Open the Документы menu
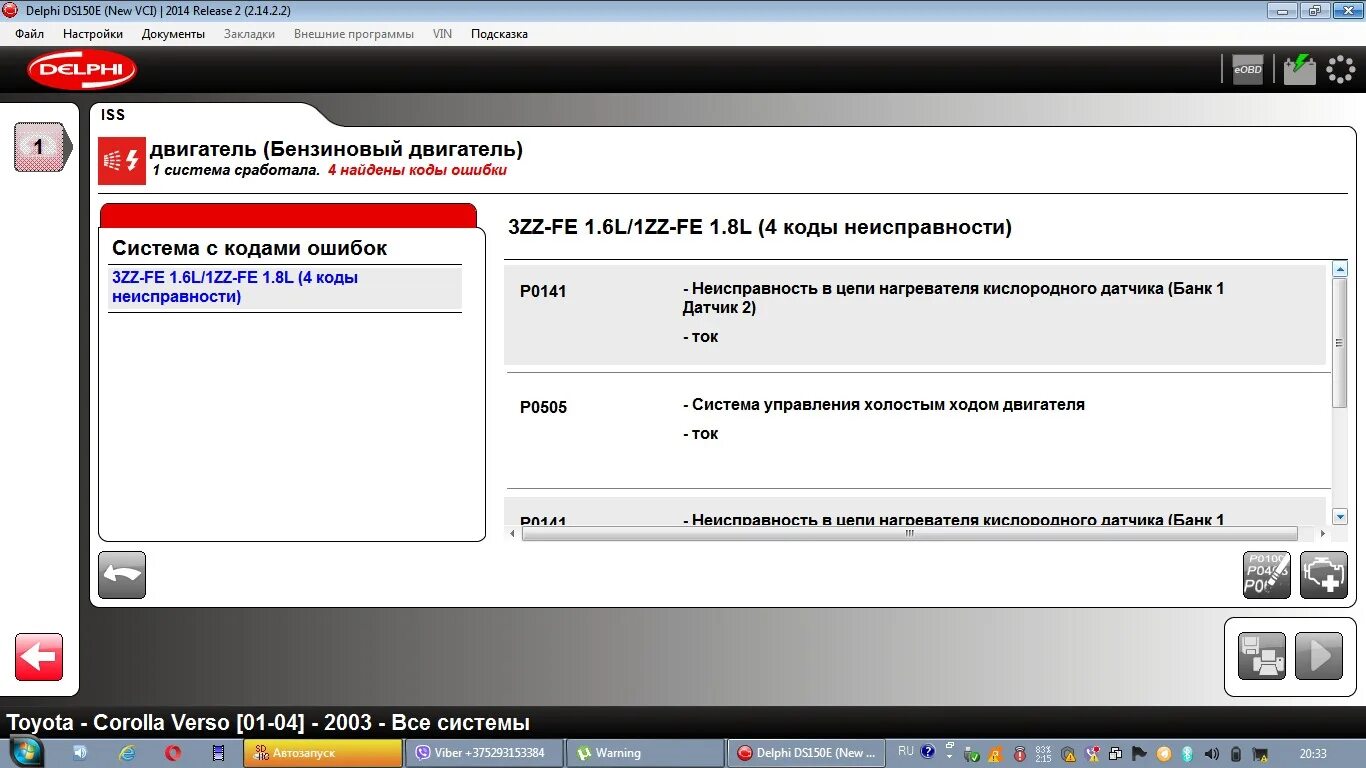Image resolution: width=1366 pixels, height=768 pixels. (x=173, y=34)
